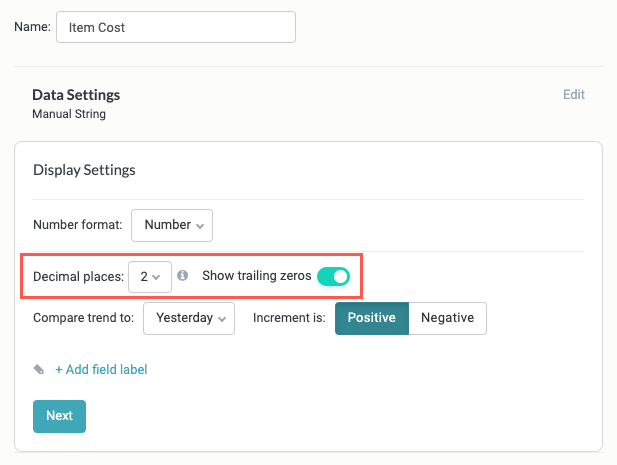Click the Next button
Screen dimensions: 617x465
pos(59,416)
